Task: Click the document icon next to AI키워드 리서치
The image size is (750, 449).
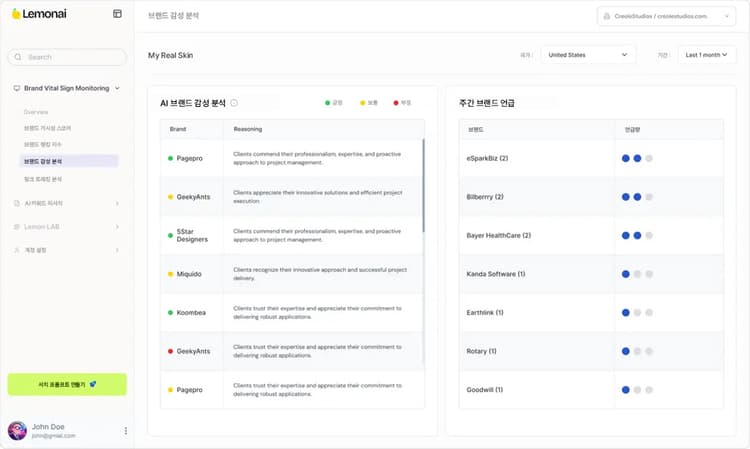Action: pos(16,203)
